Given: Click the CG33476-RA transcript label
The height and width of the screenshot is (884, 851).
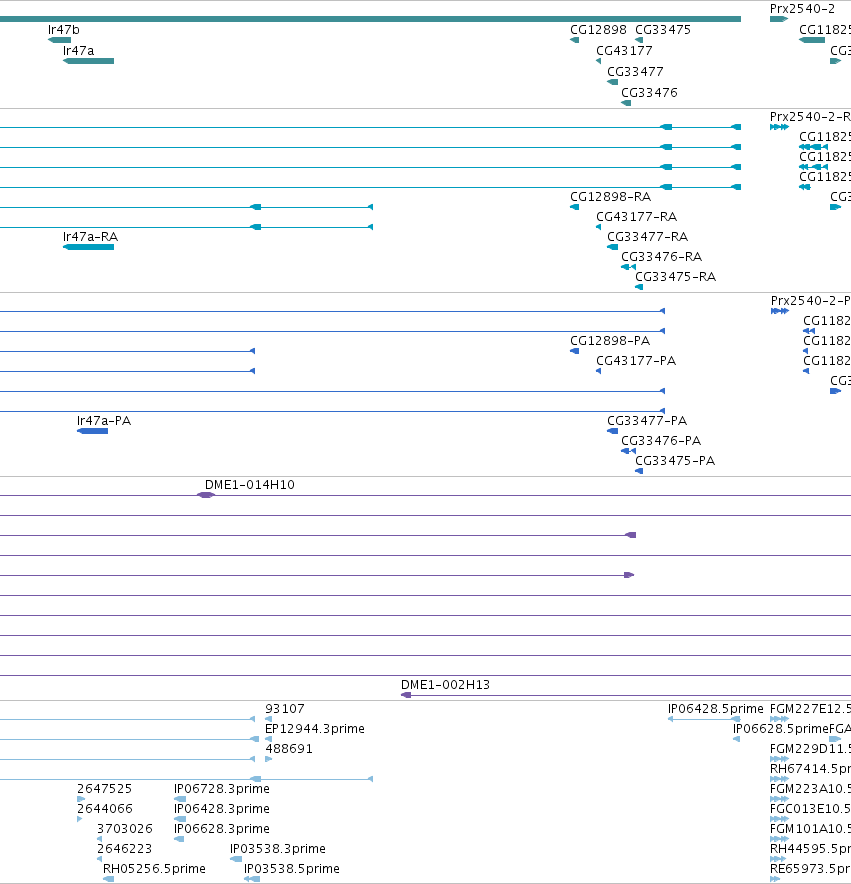Looking at the screenshot, I should [662, 257].
